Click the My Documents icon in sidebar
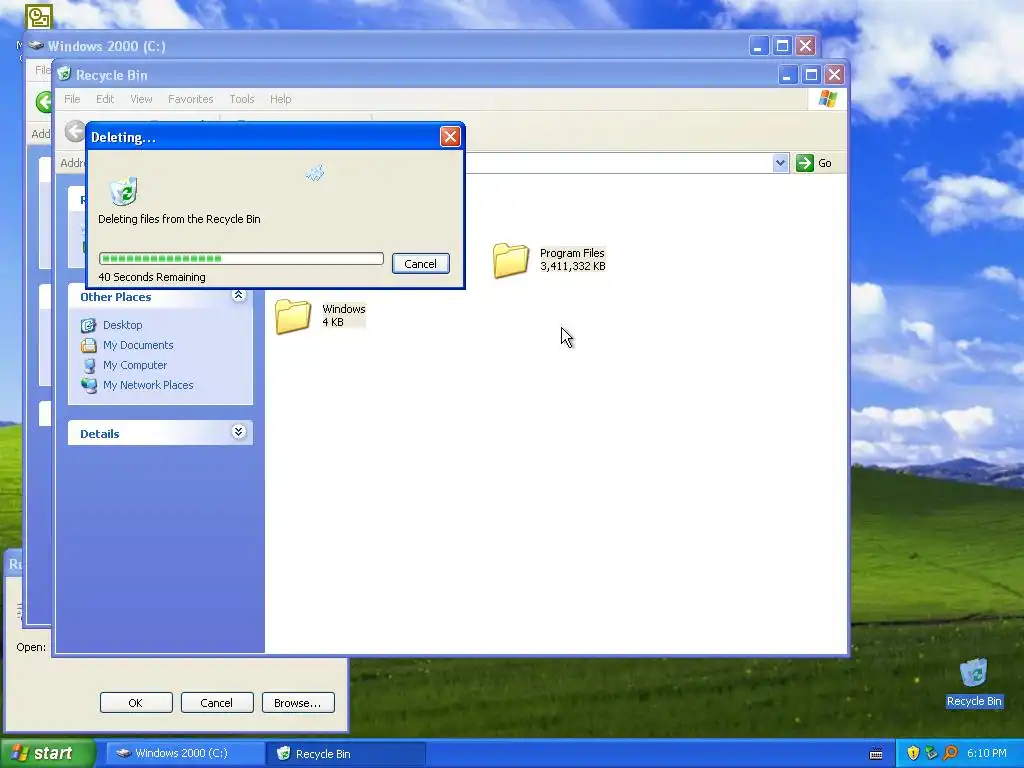The height and width of the screenshot is (768, 1024). [88, 345]
